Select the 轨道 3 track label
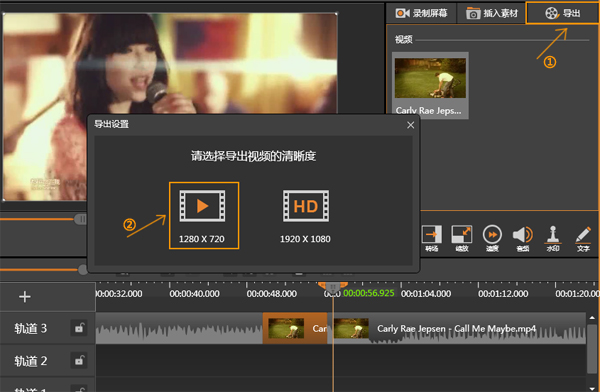The height and width of the screenshot is (392, 600). click(x=31, y=328)
